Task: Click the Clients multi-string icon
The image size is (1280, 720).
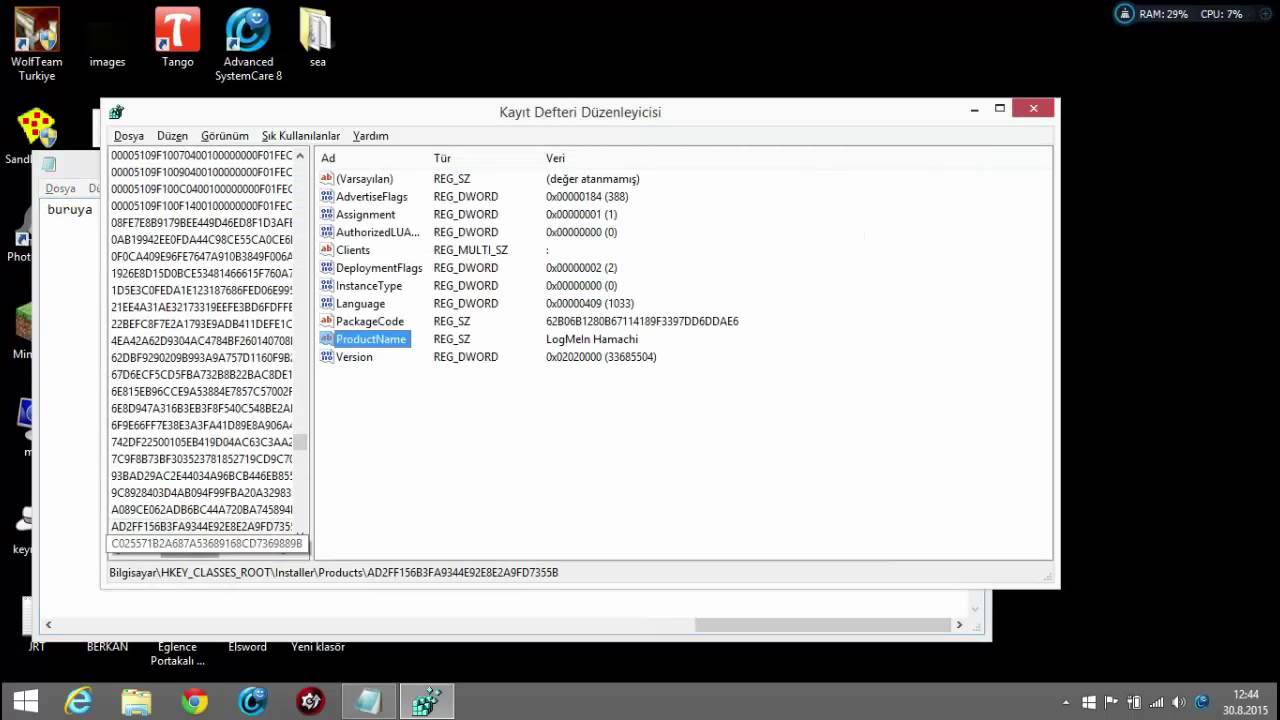Action: click(327, 250)
